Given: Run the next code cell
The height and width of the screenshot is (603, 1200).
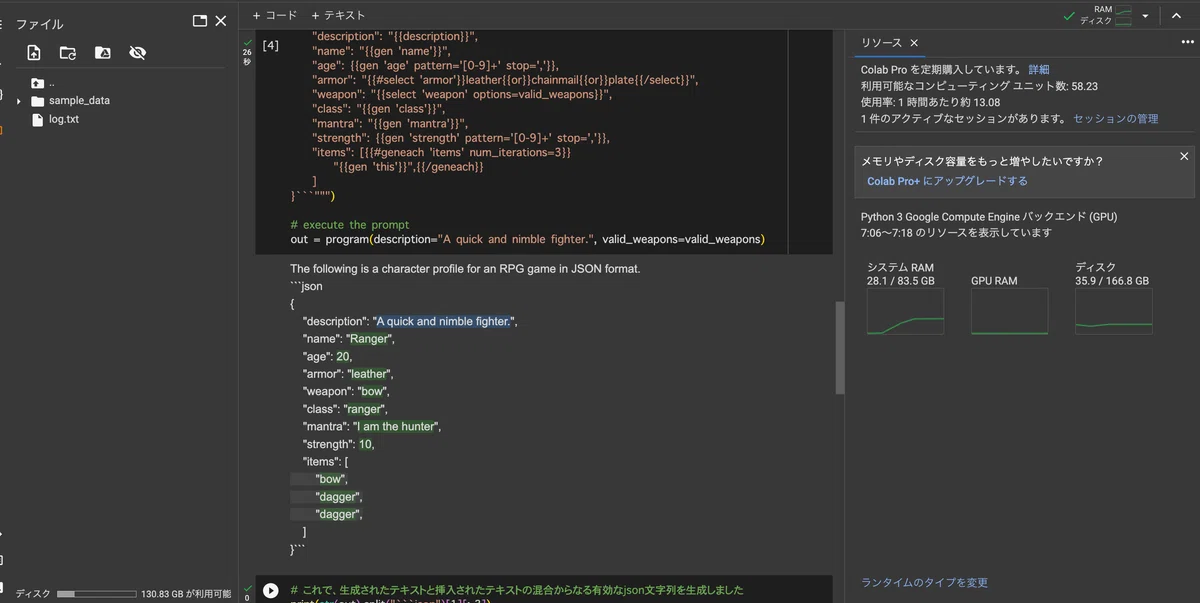Looking at the screenshot, I should [x=270, y=591].
